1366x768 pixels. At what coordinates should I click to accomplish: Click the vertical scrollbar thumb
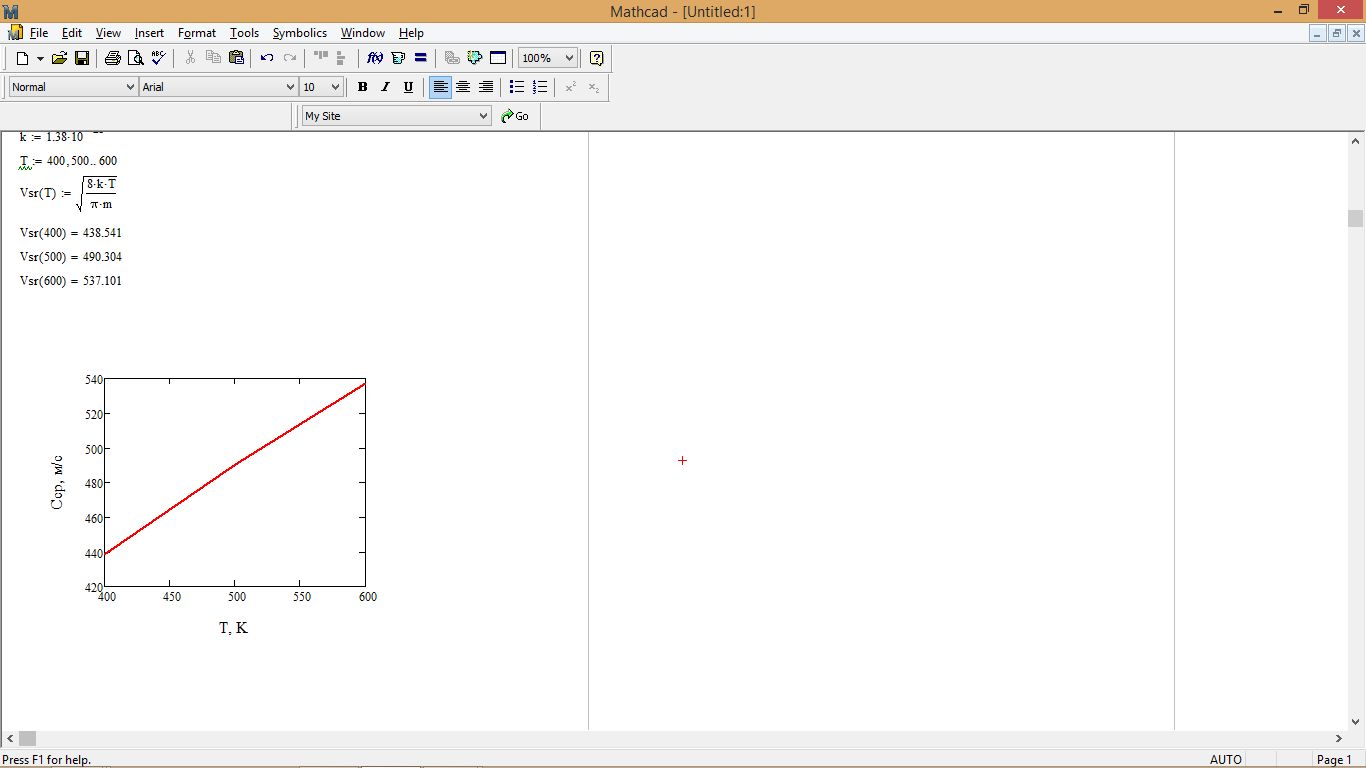coord(1355,218)
